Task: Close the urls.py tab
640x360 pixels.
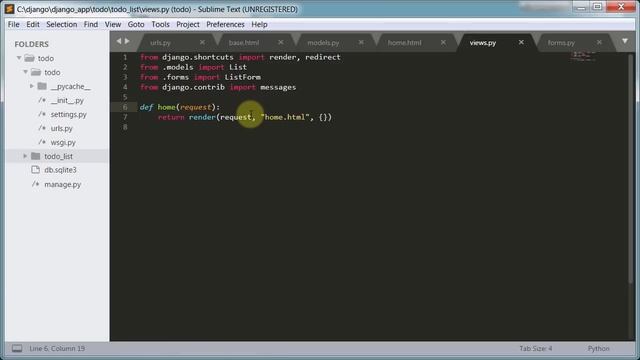Action: tap(202, 42)
